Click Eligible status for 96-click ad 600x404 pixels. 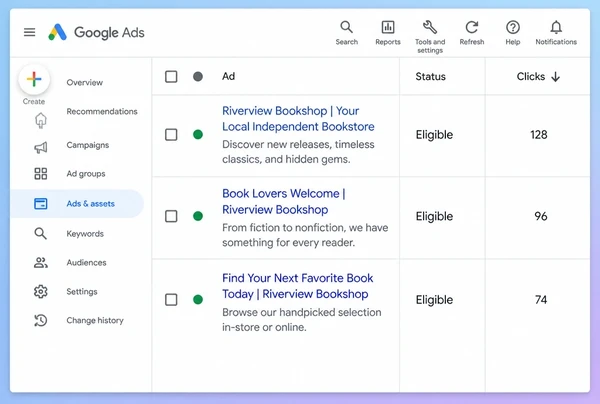434,217
